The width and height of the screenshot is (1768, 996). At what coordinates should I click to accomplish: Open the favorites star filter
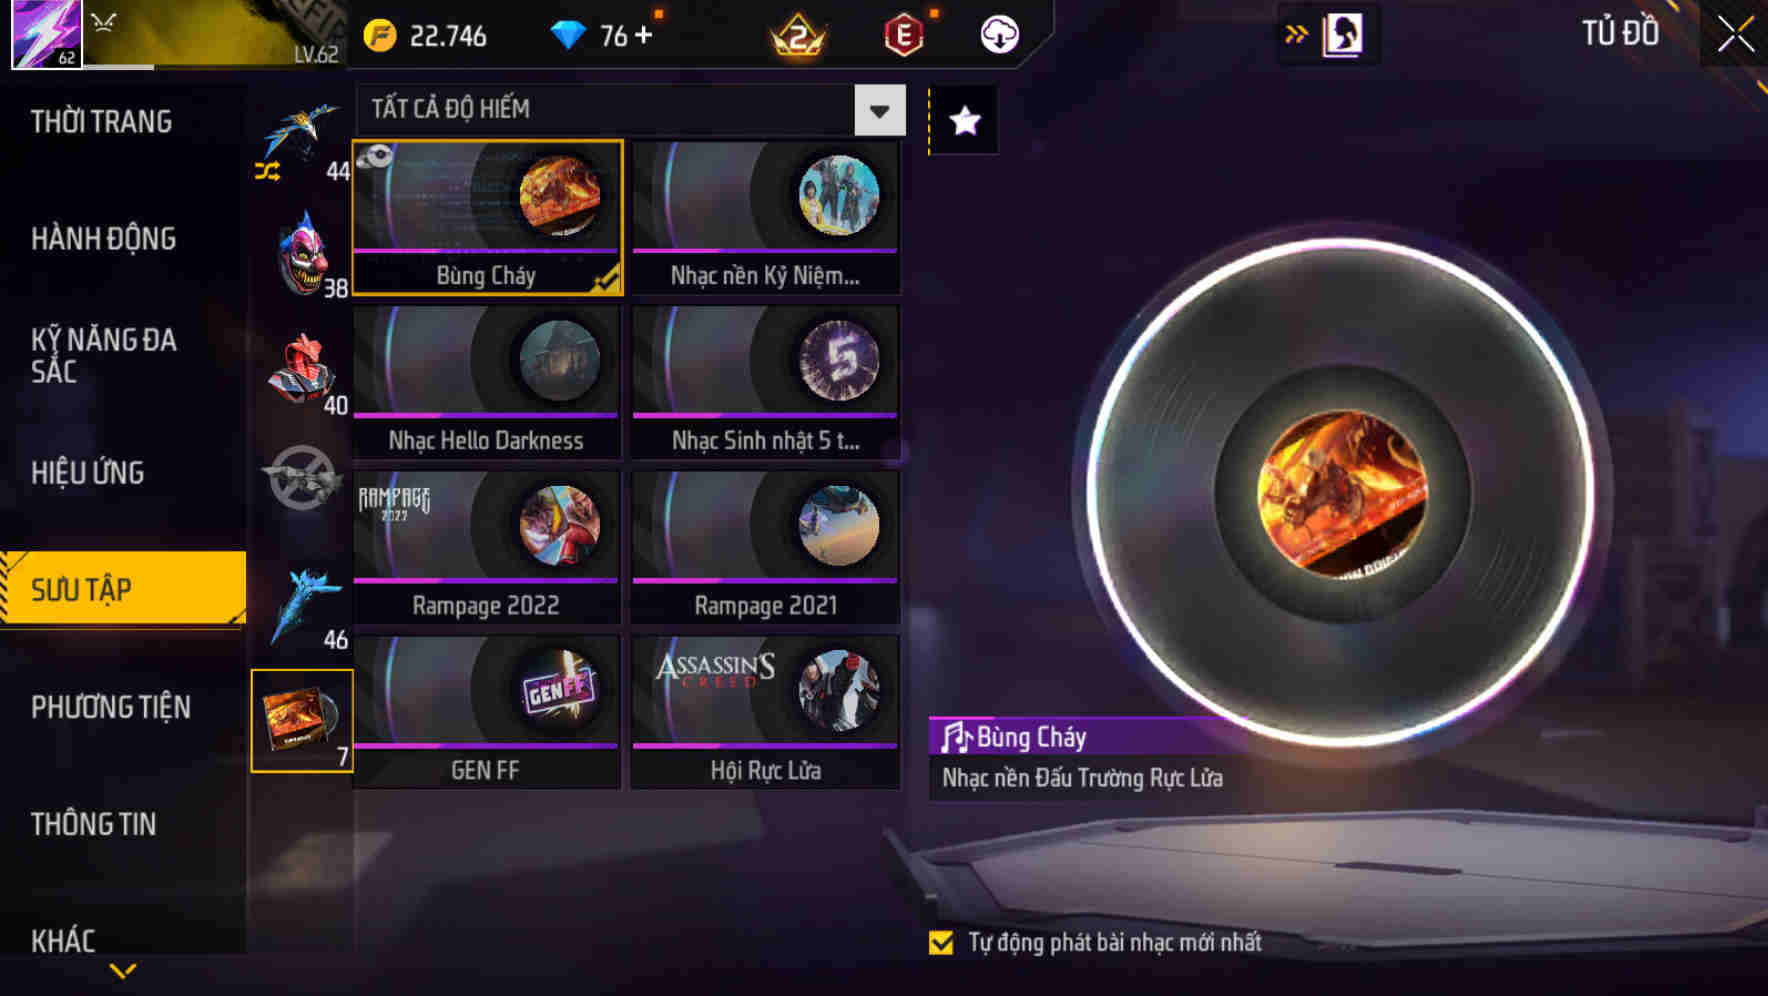point(964,121)
